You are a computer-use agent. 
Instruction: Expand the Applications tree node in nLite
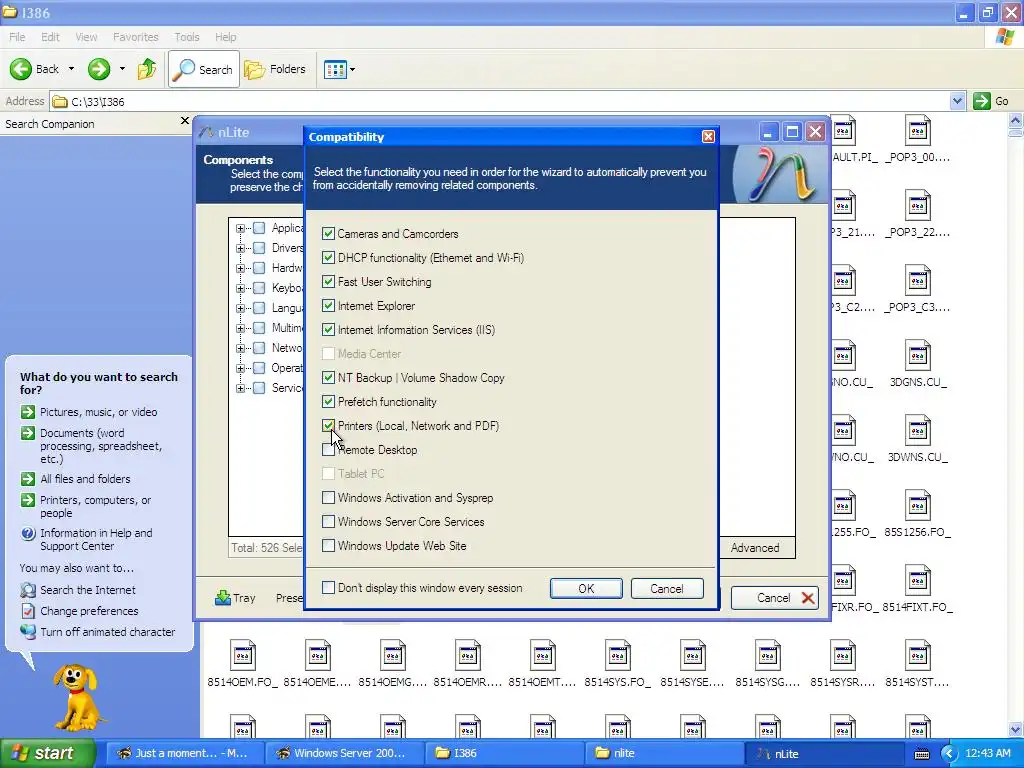[x=240, y=228]
